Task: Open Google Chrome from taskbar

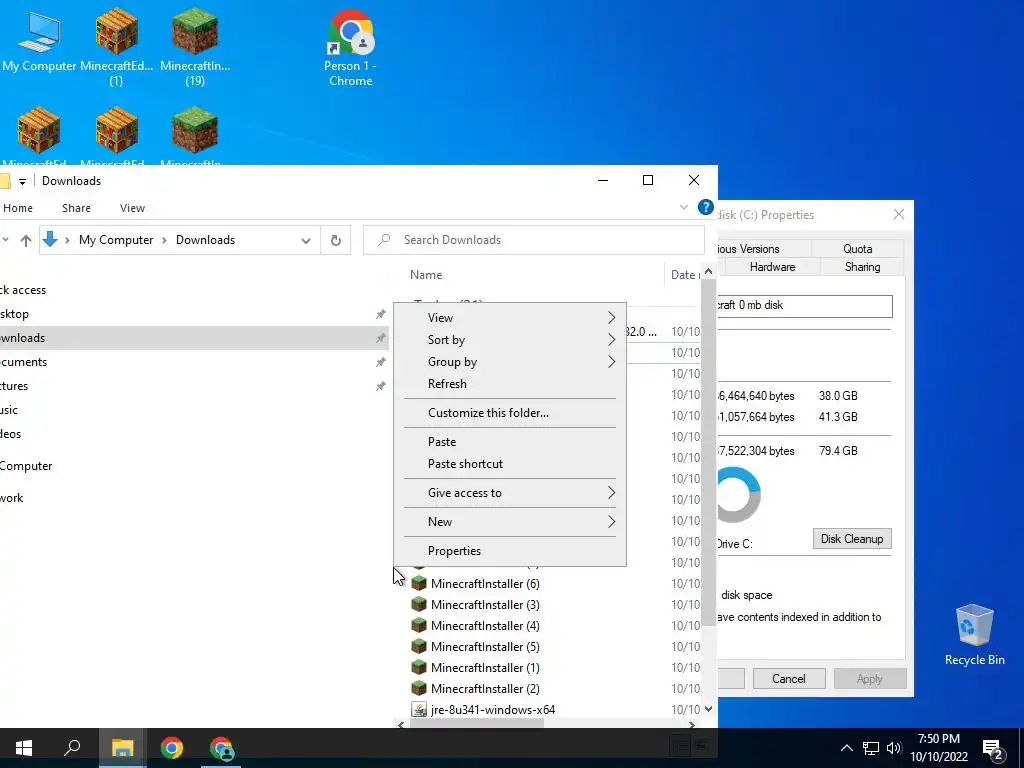Action: (x=172, y=748)
